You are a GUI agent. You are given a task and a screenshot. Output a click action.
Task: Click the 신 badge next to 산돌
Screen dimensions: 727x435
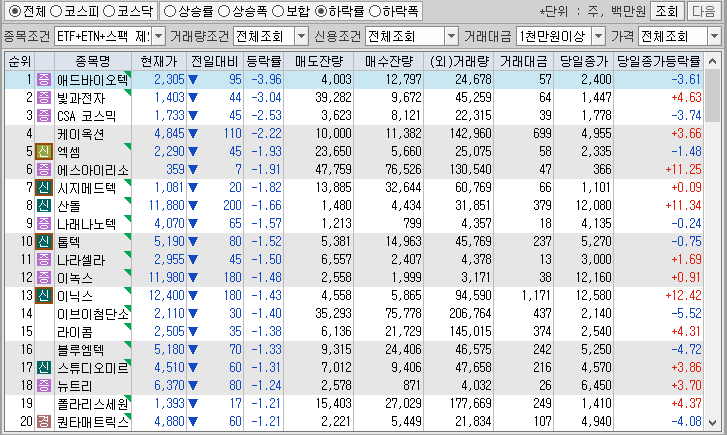tap(44, 205)
